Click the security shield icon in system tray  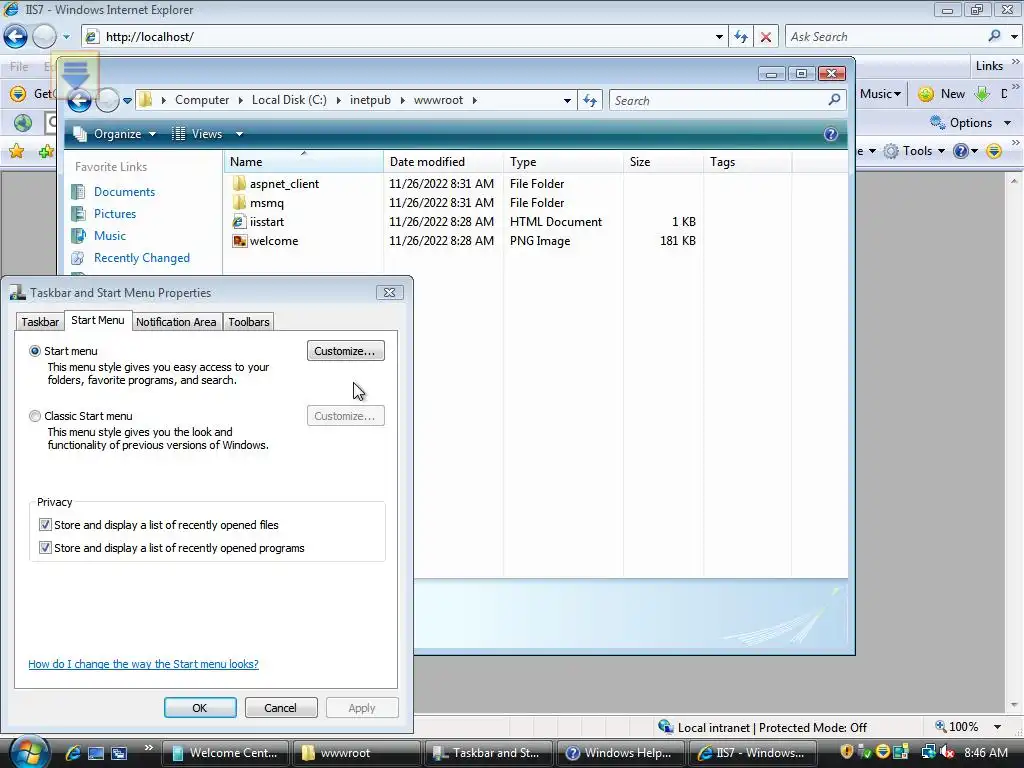click(846, 752)
